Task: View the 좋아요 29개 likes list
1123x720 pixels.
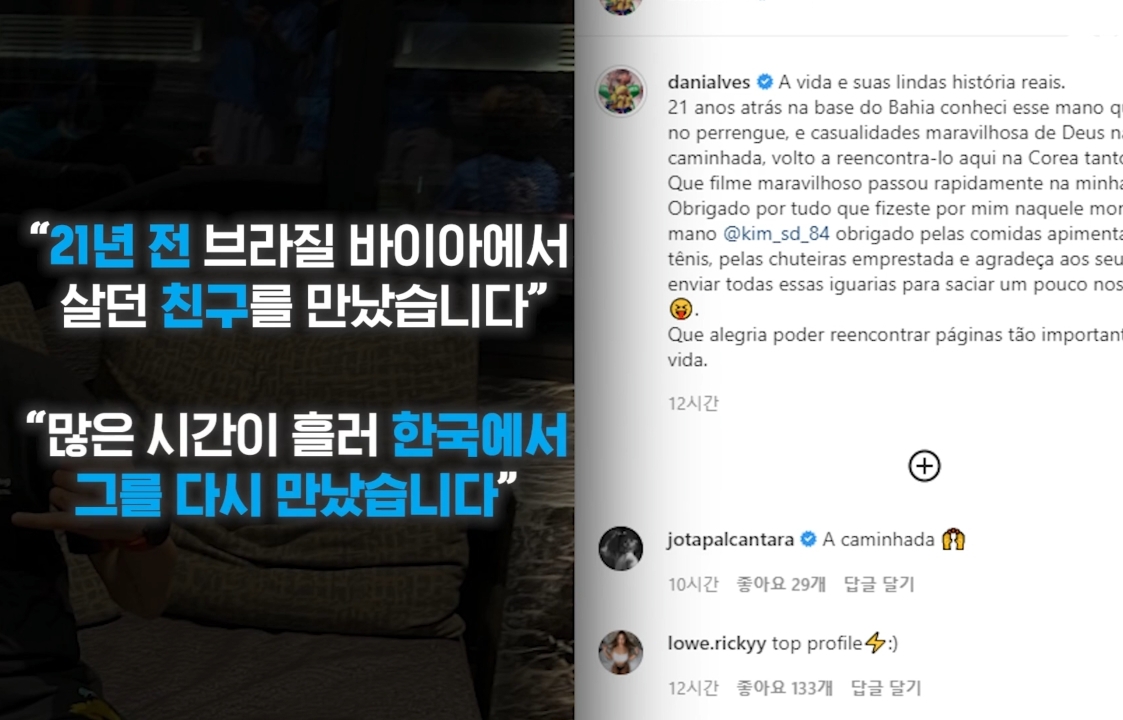Action: tap(781, 585)
